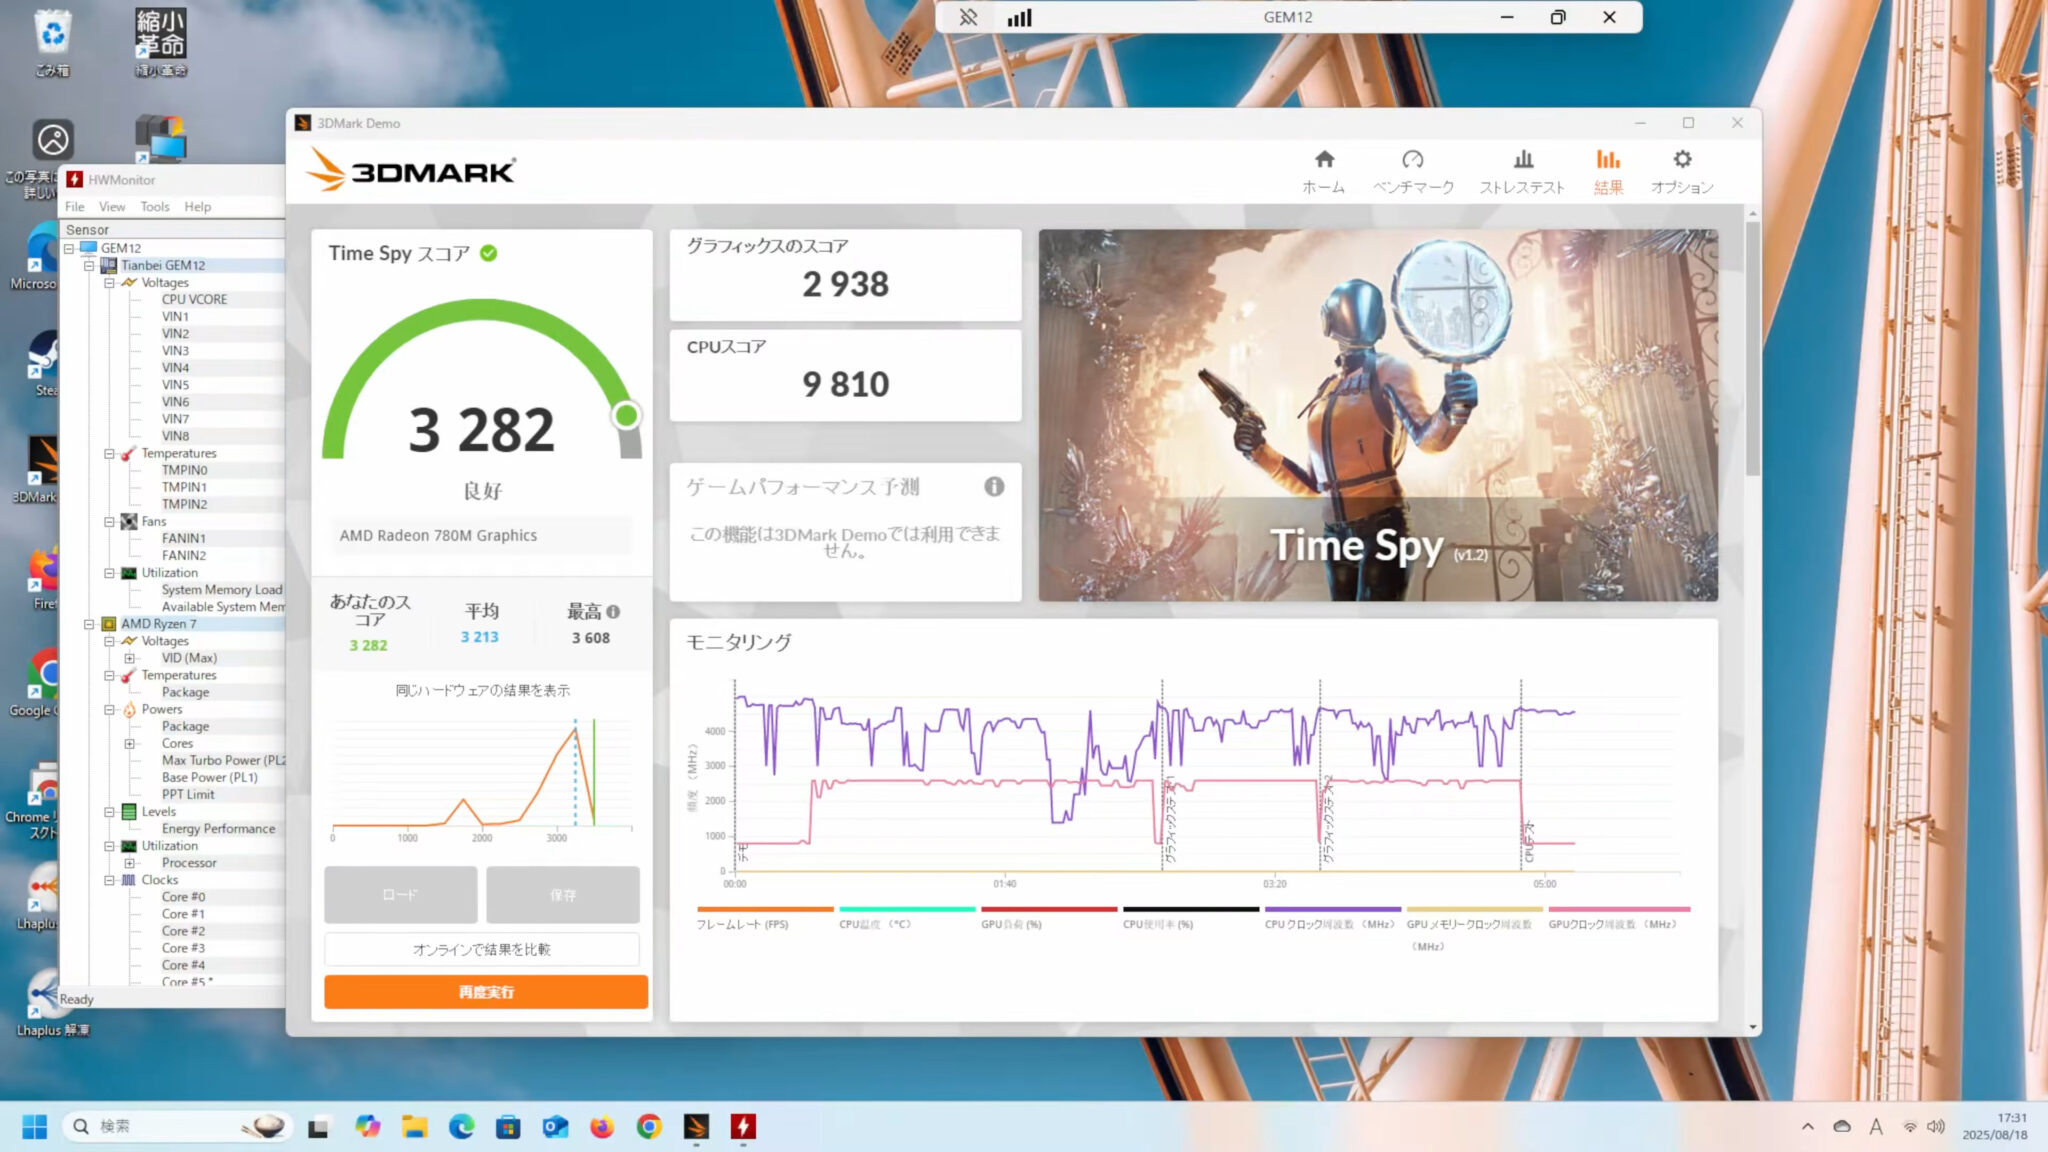
Task: Click the green validated checkmark by Time Spy
Action: [488, 253]
